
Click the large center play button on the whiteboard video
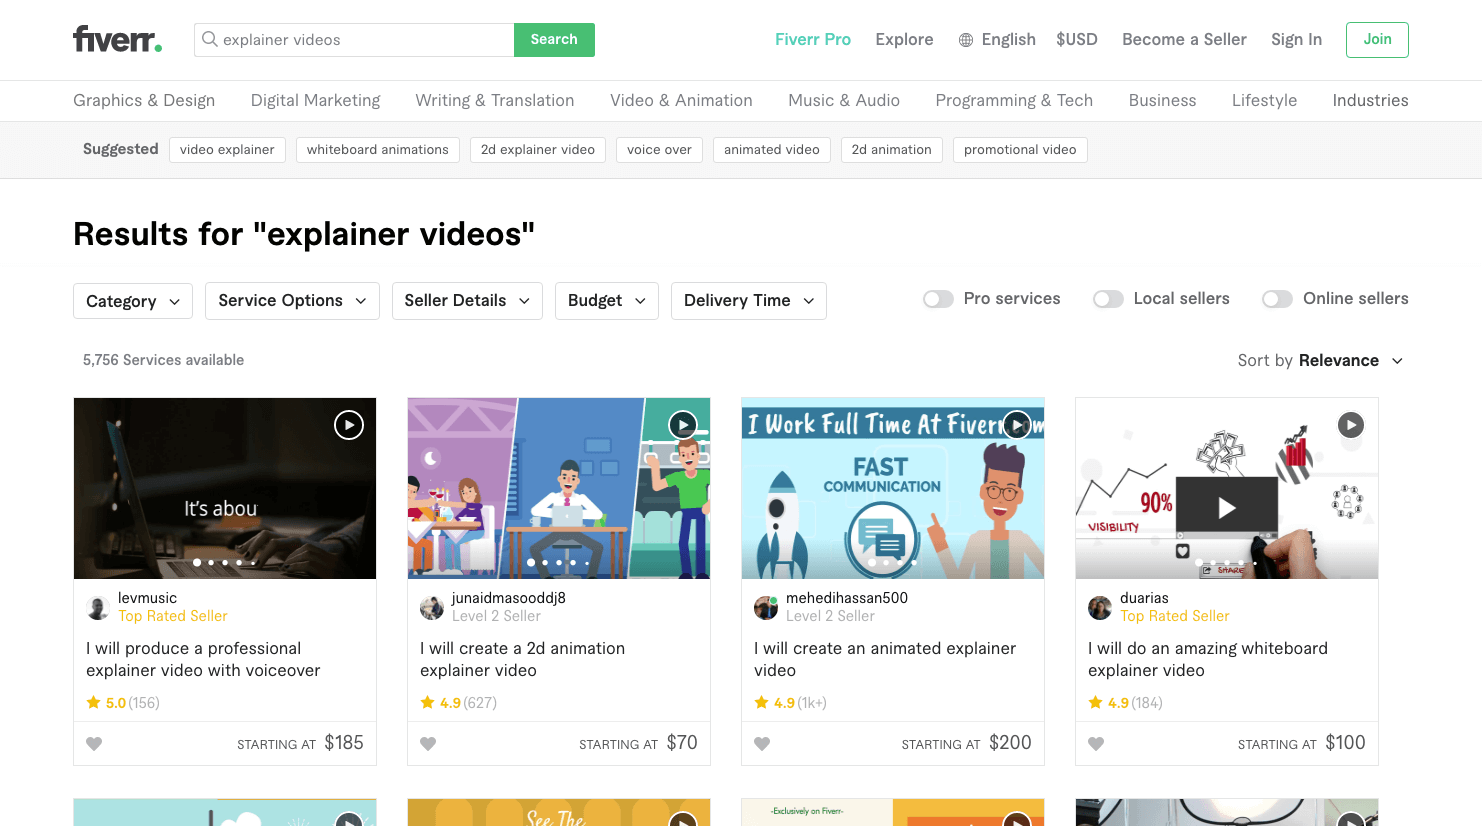1227,508
